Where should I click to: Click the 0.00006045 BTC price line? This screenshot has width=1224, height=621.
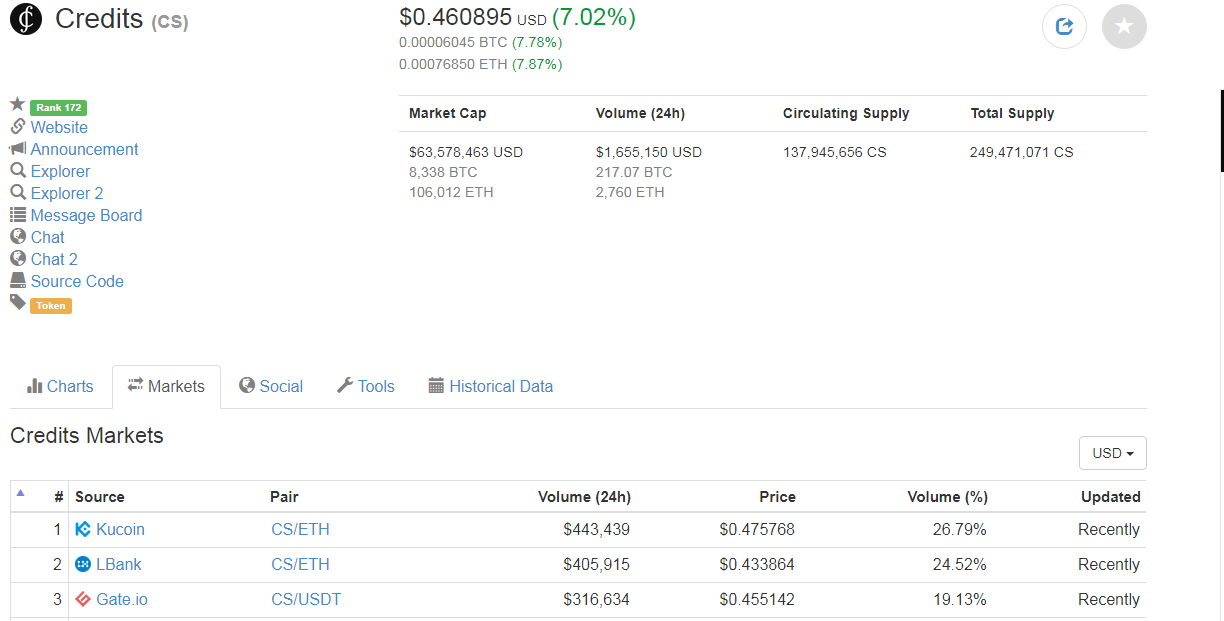click(480, 42)
